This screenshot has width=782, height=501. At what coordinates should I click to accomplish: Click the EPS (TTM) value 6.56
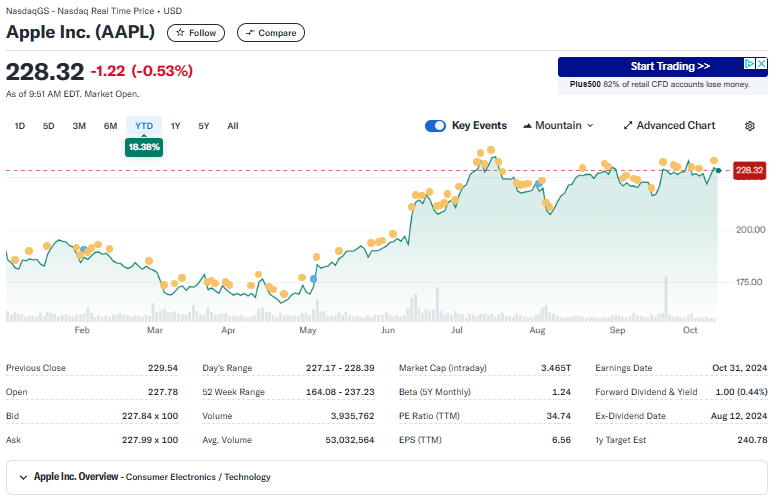tap(562, 440)
